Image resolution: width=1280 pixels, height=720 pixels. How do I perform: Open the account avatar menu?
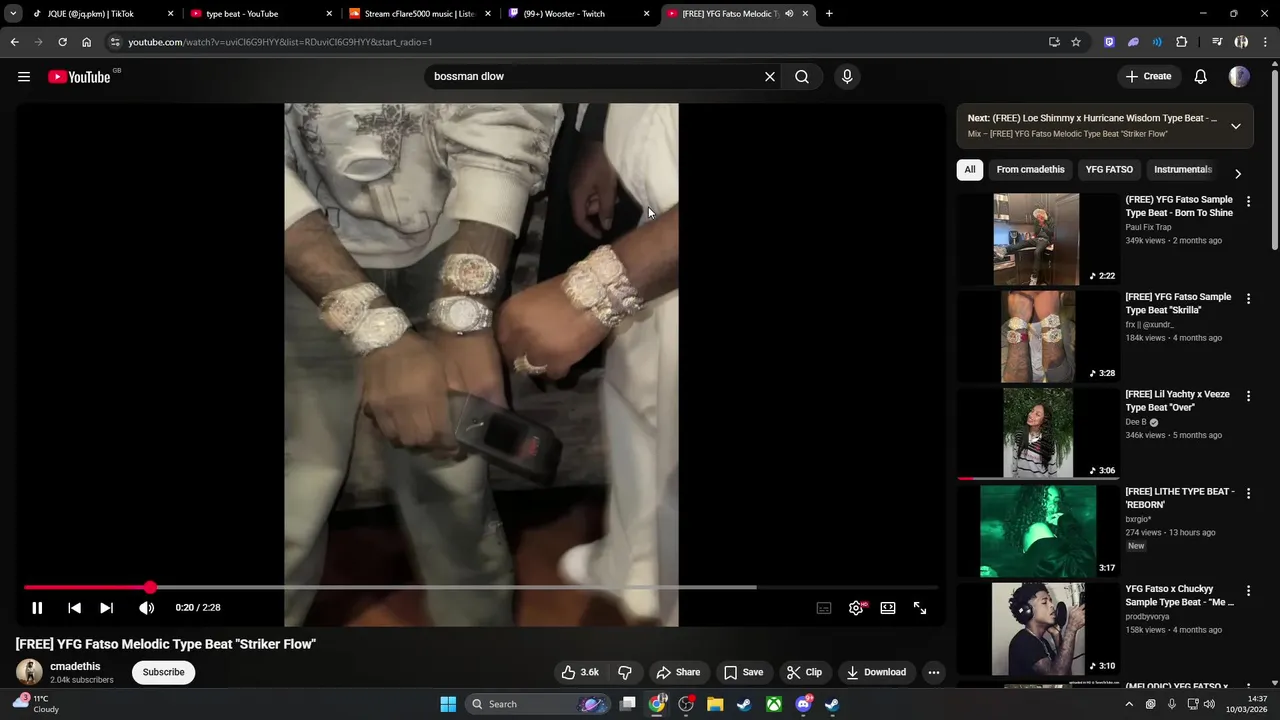(1239, 77)
